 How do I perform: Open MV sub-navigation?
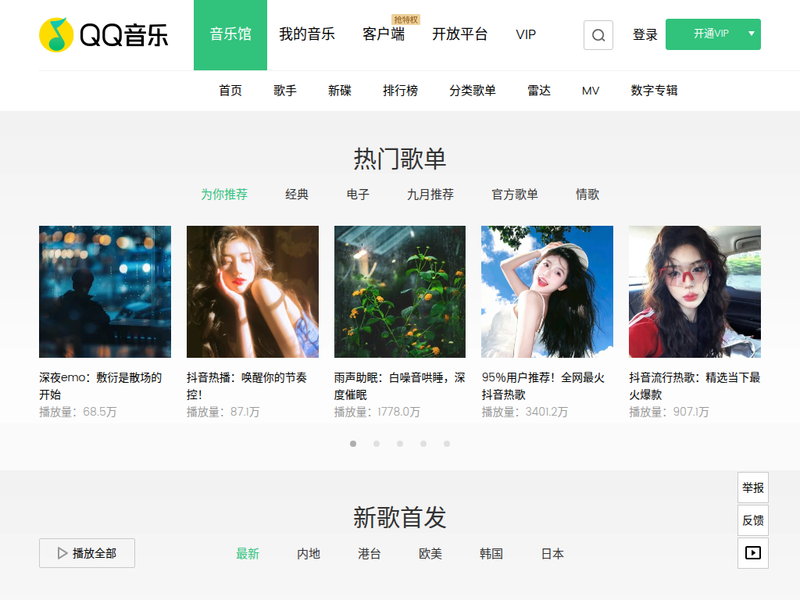coord(590,91)
